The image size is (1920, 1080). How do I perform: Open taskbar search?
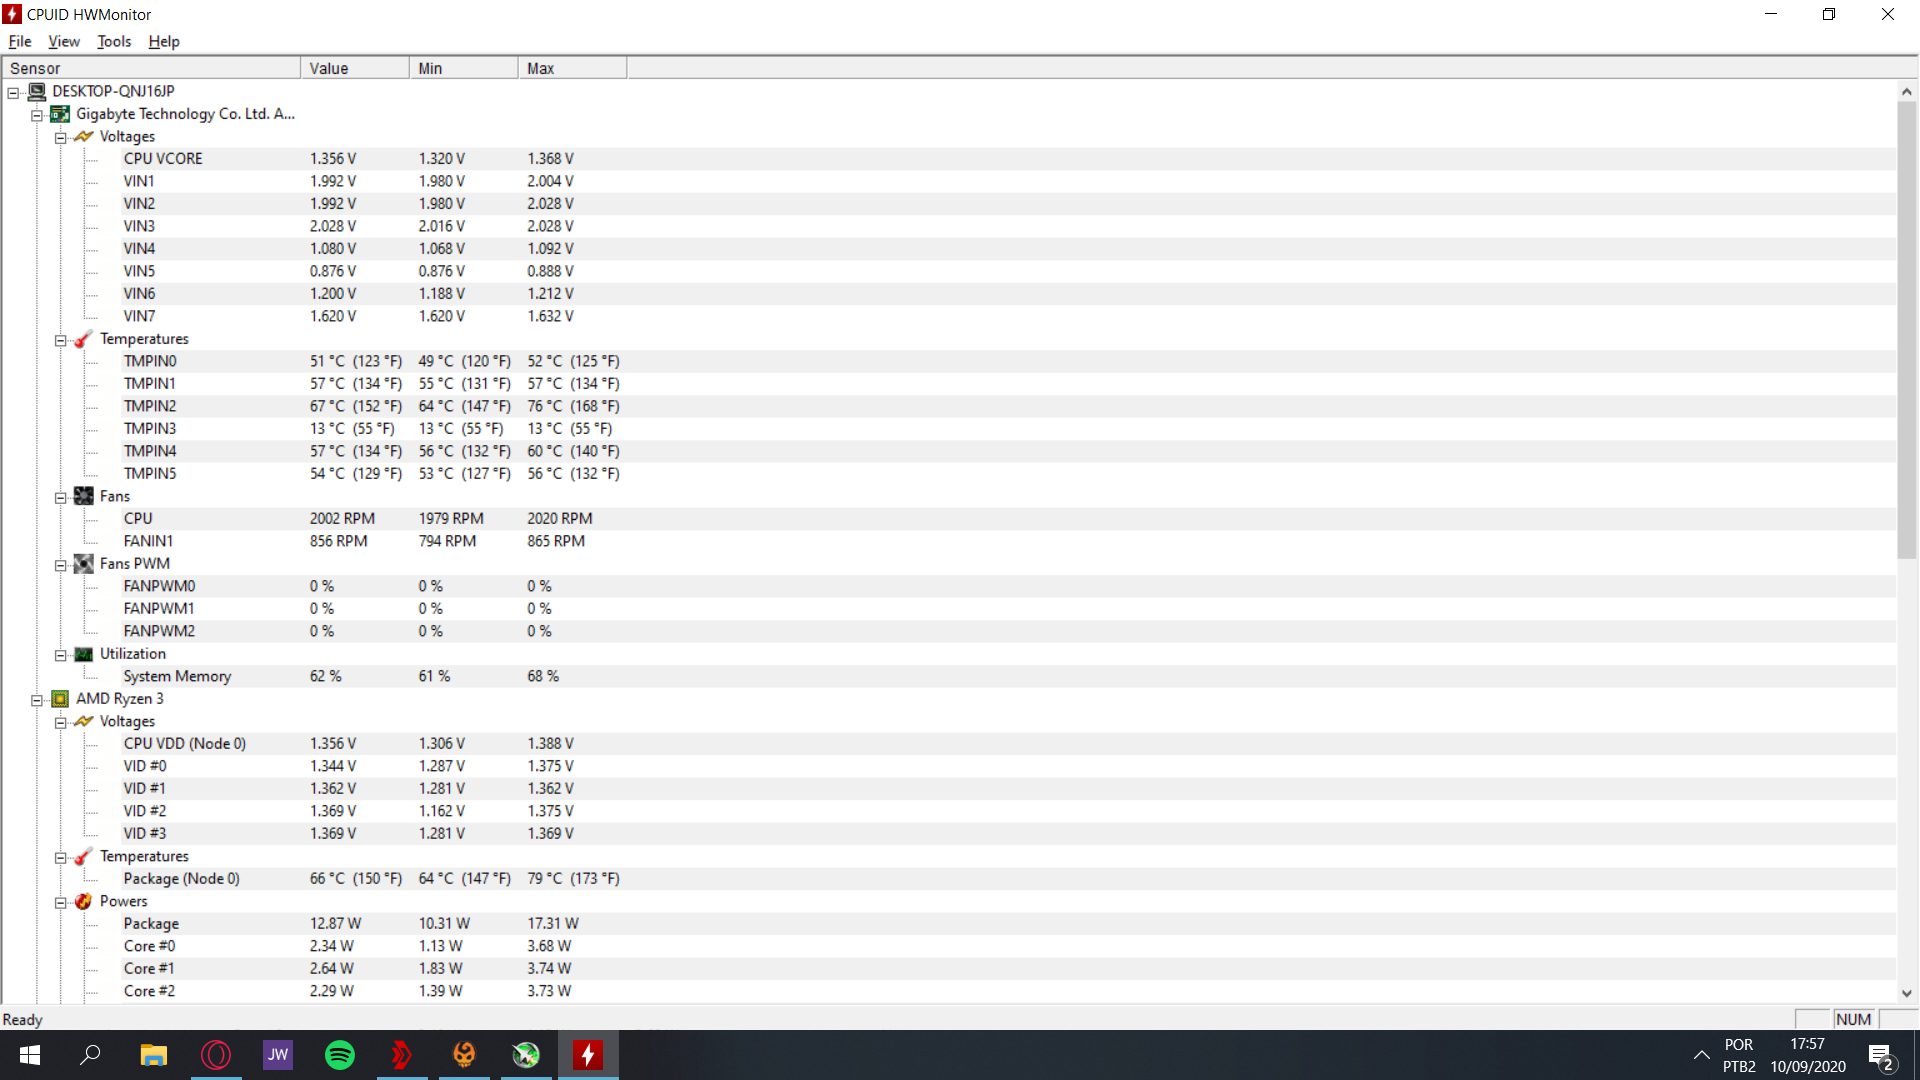tap(91, 1055)
